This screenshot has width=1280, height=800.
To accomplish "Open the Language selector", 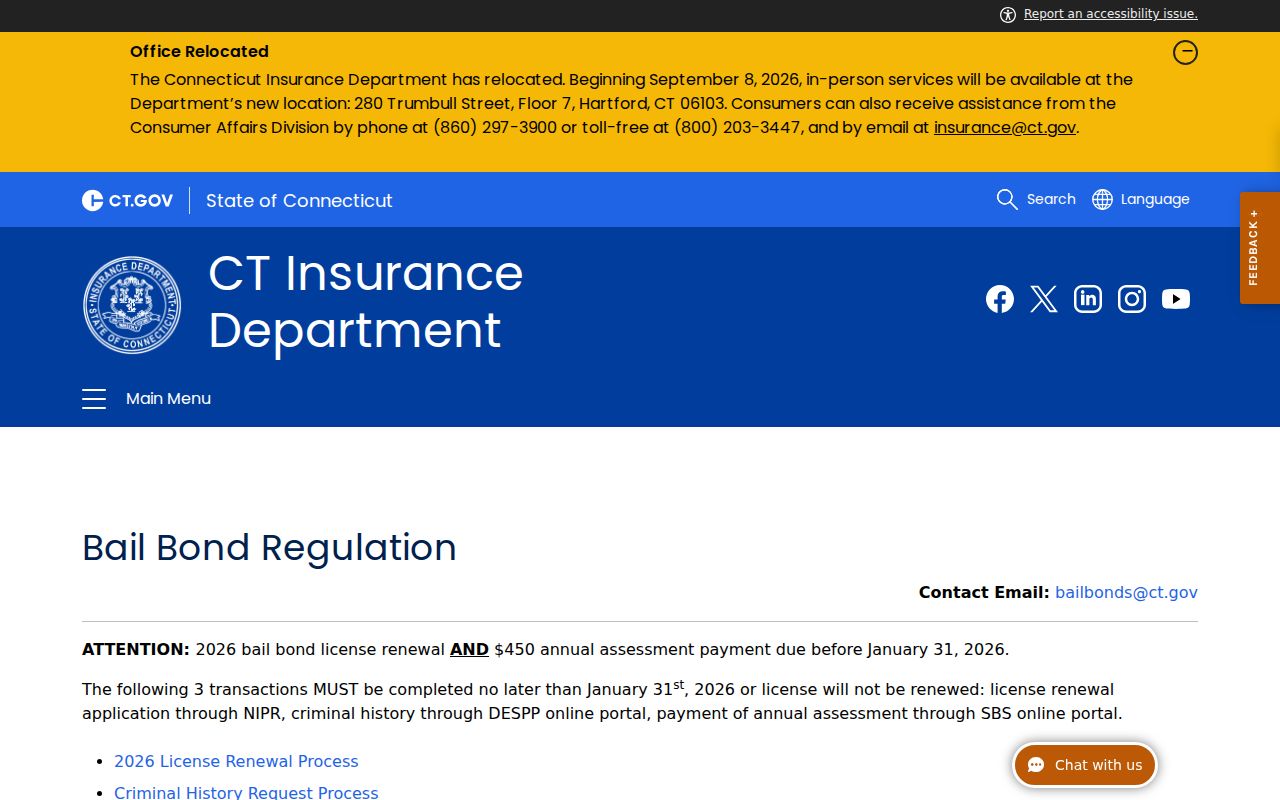I will pos(1141,199).
